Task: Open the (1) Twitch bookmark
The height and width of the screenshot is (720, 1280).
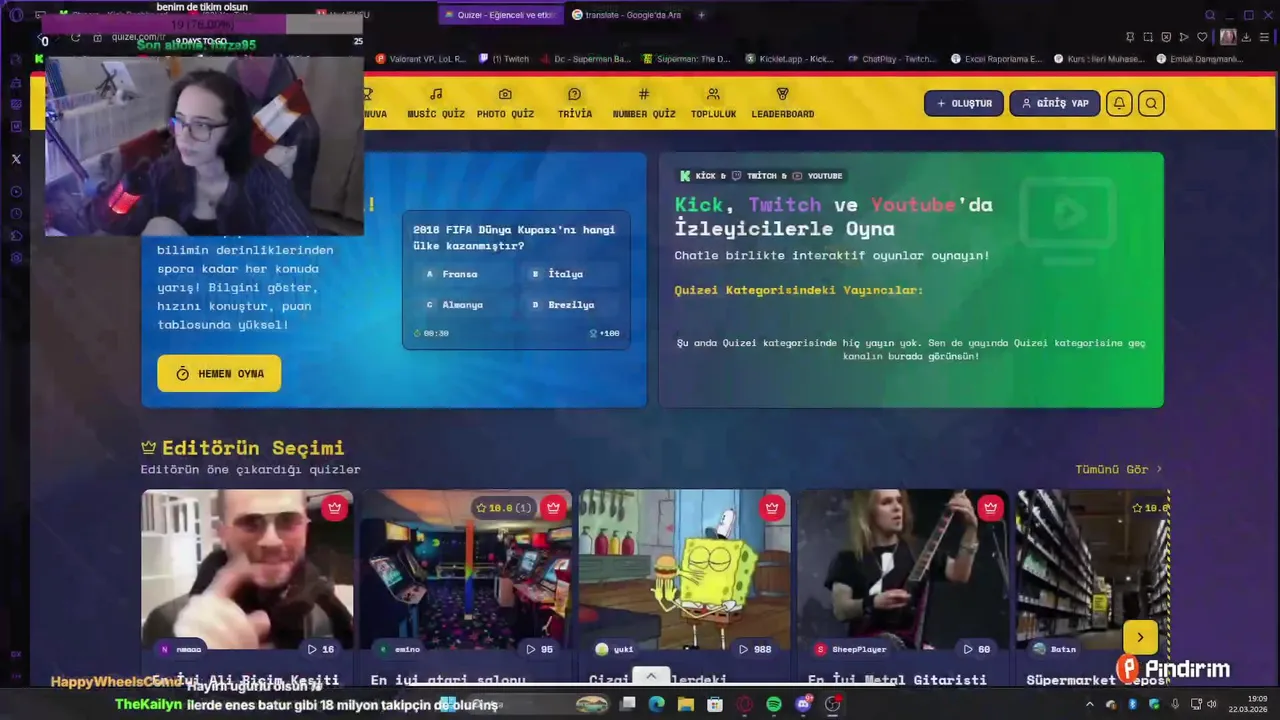Action: coord(504,59)
